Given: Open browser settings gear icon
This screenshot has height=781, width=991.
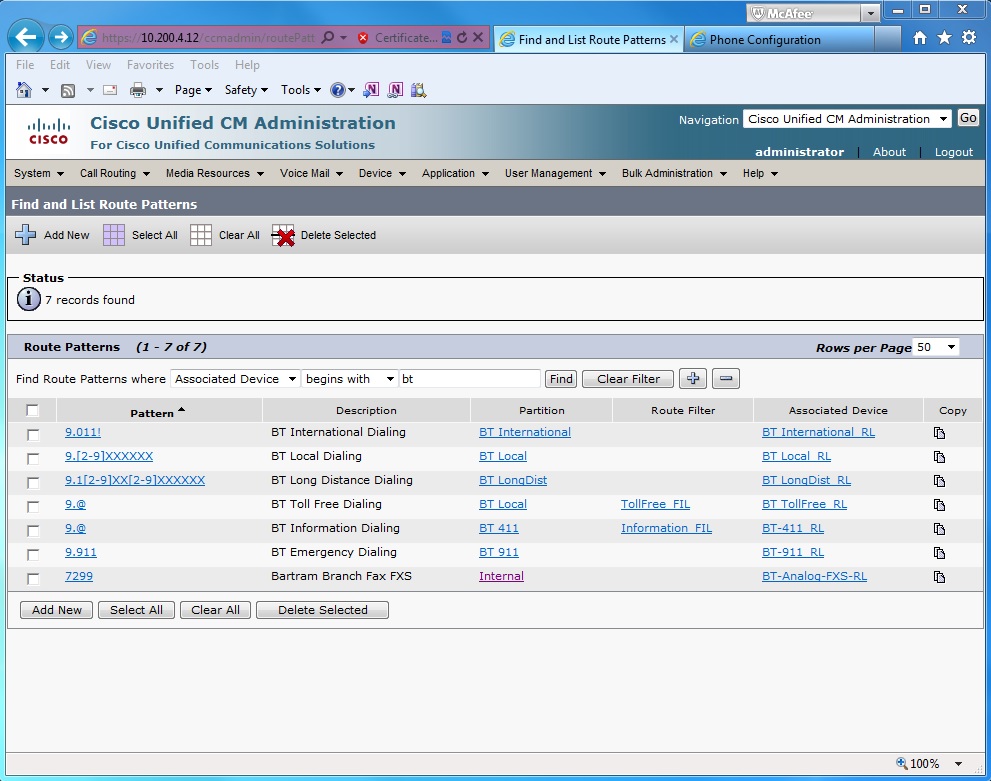Looking at the screenshot, I should pyautogui.click(x=969, y=38).
